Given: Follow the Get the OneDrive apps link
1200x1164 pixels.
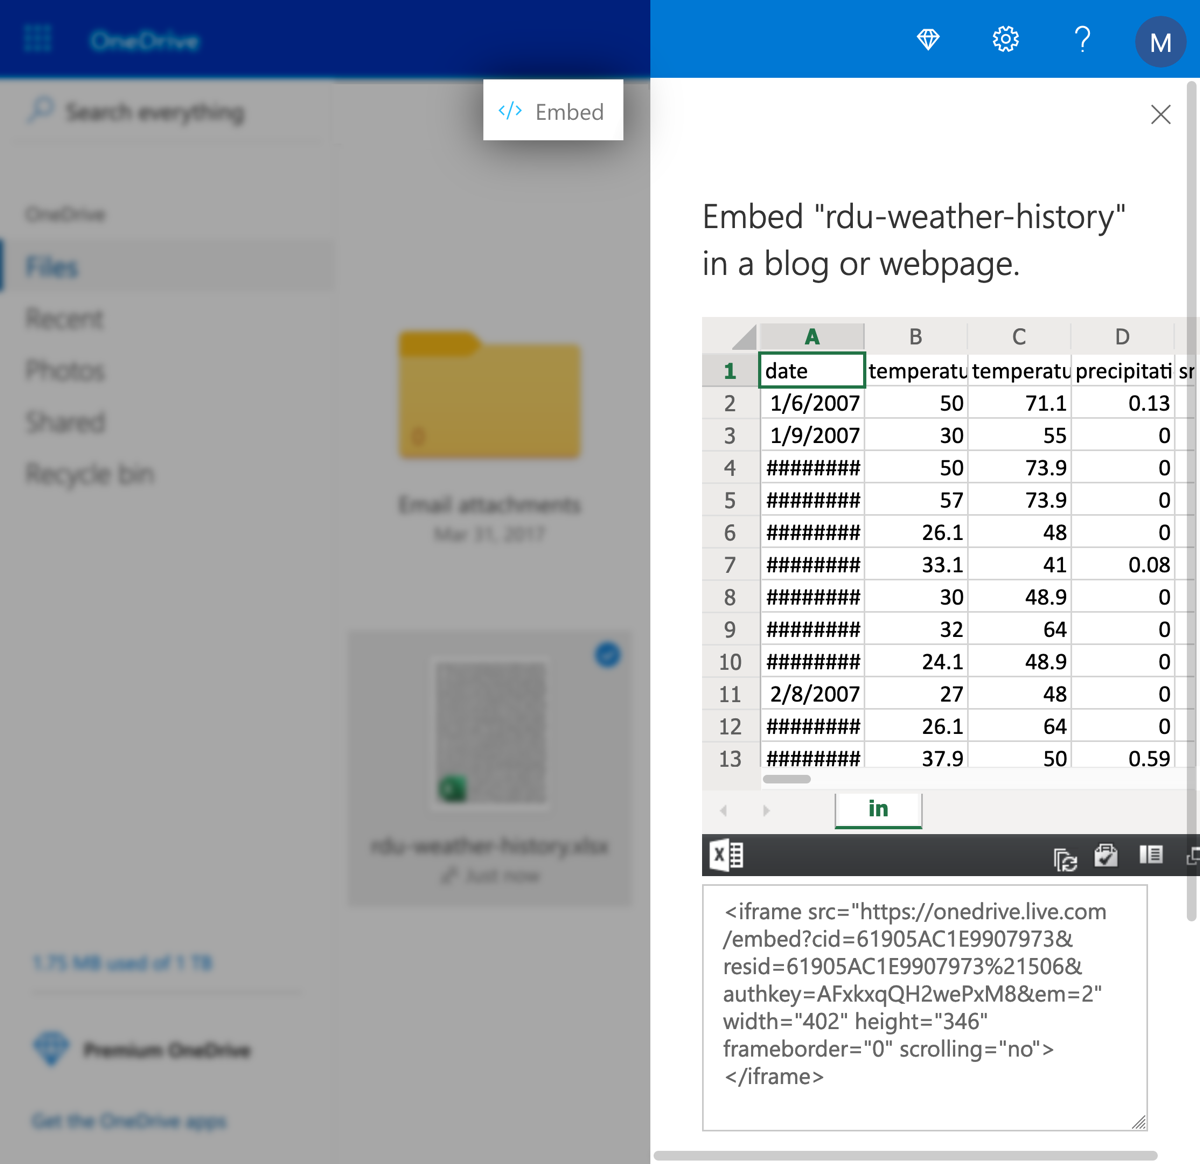Looking at the screenshot, I should pyautogui.click(x=128, y=1121).
